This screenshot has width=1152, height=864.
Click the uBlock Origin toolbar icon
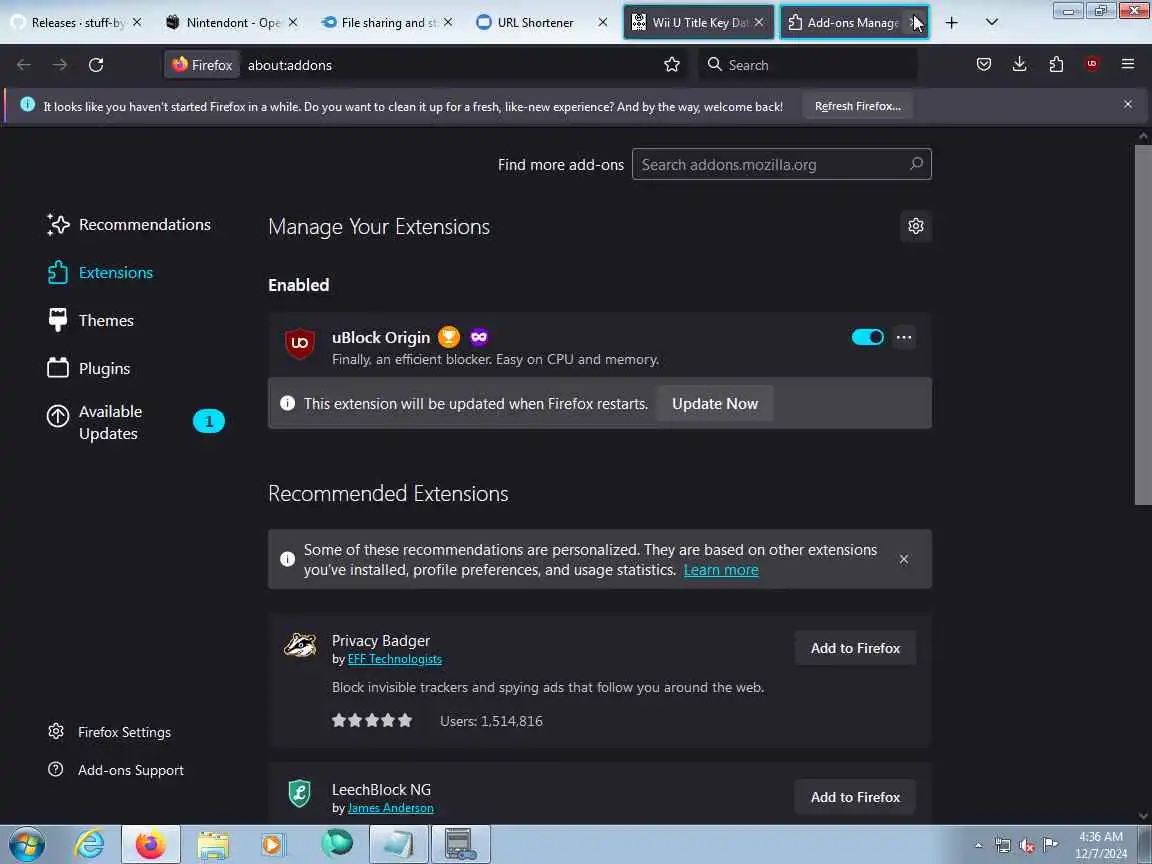pyautogui.click(x=1092, y=65)
